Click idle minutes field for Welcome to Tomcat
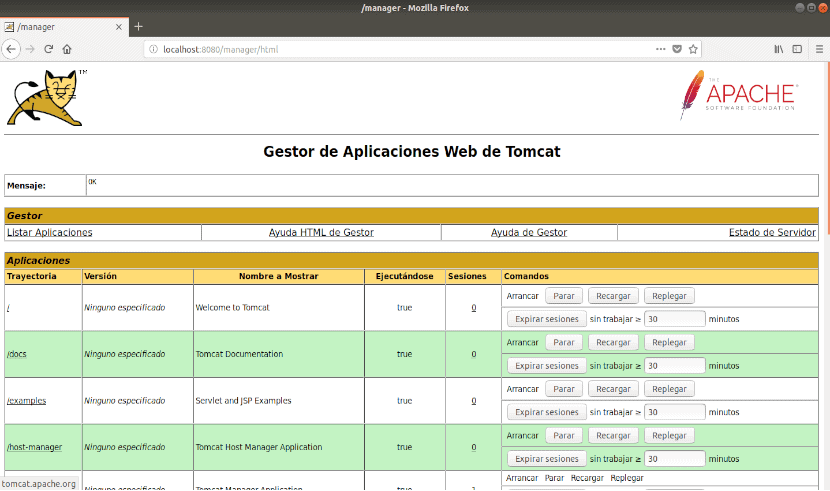The width and height of the screenshot is (830, 491). coord(674,319)
